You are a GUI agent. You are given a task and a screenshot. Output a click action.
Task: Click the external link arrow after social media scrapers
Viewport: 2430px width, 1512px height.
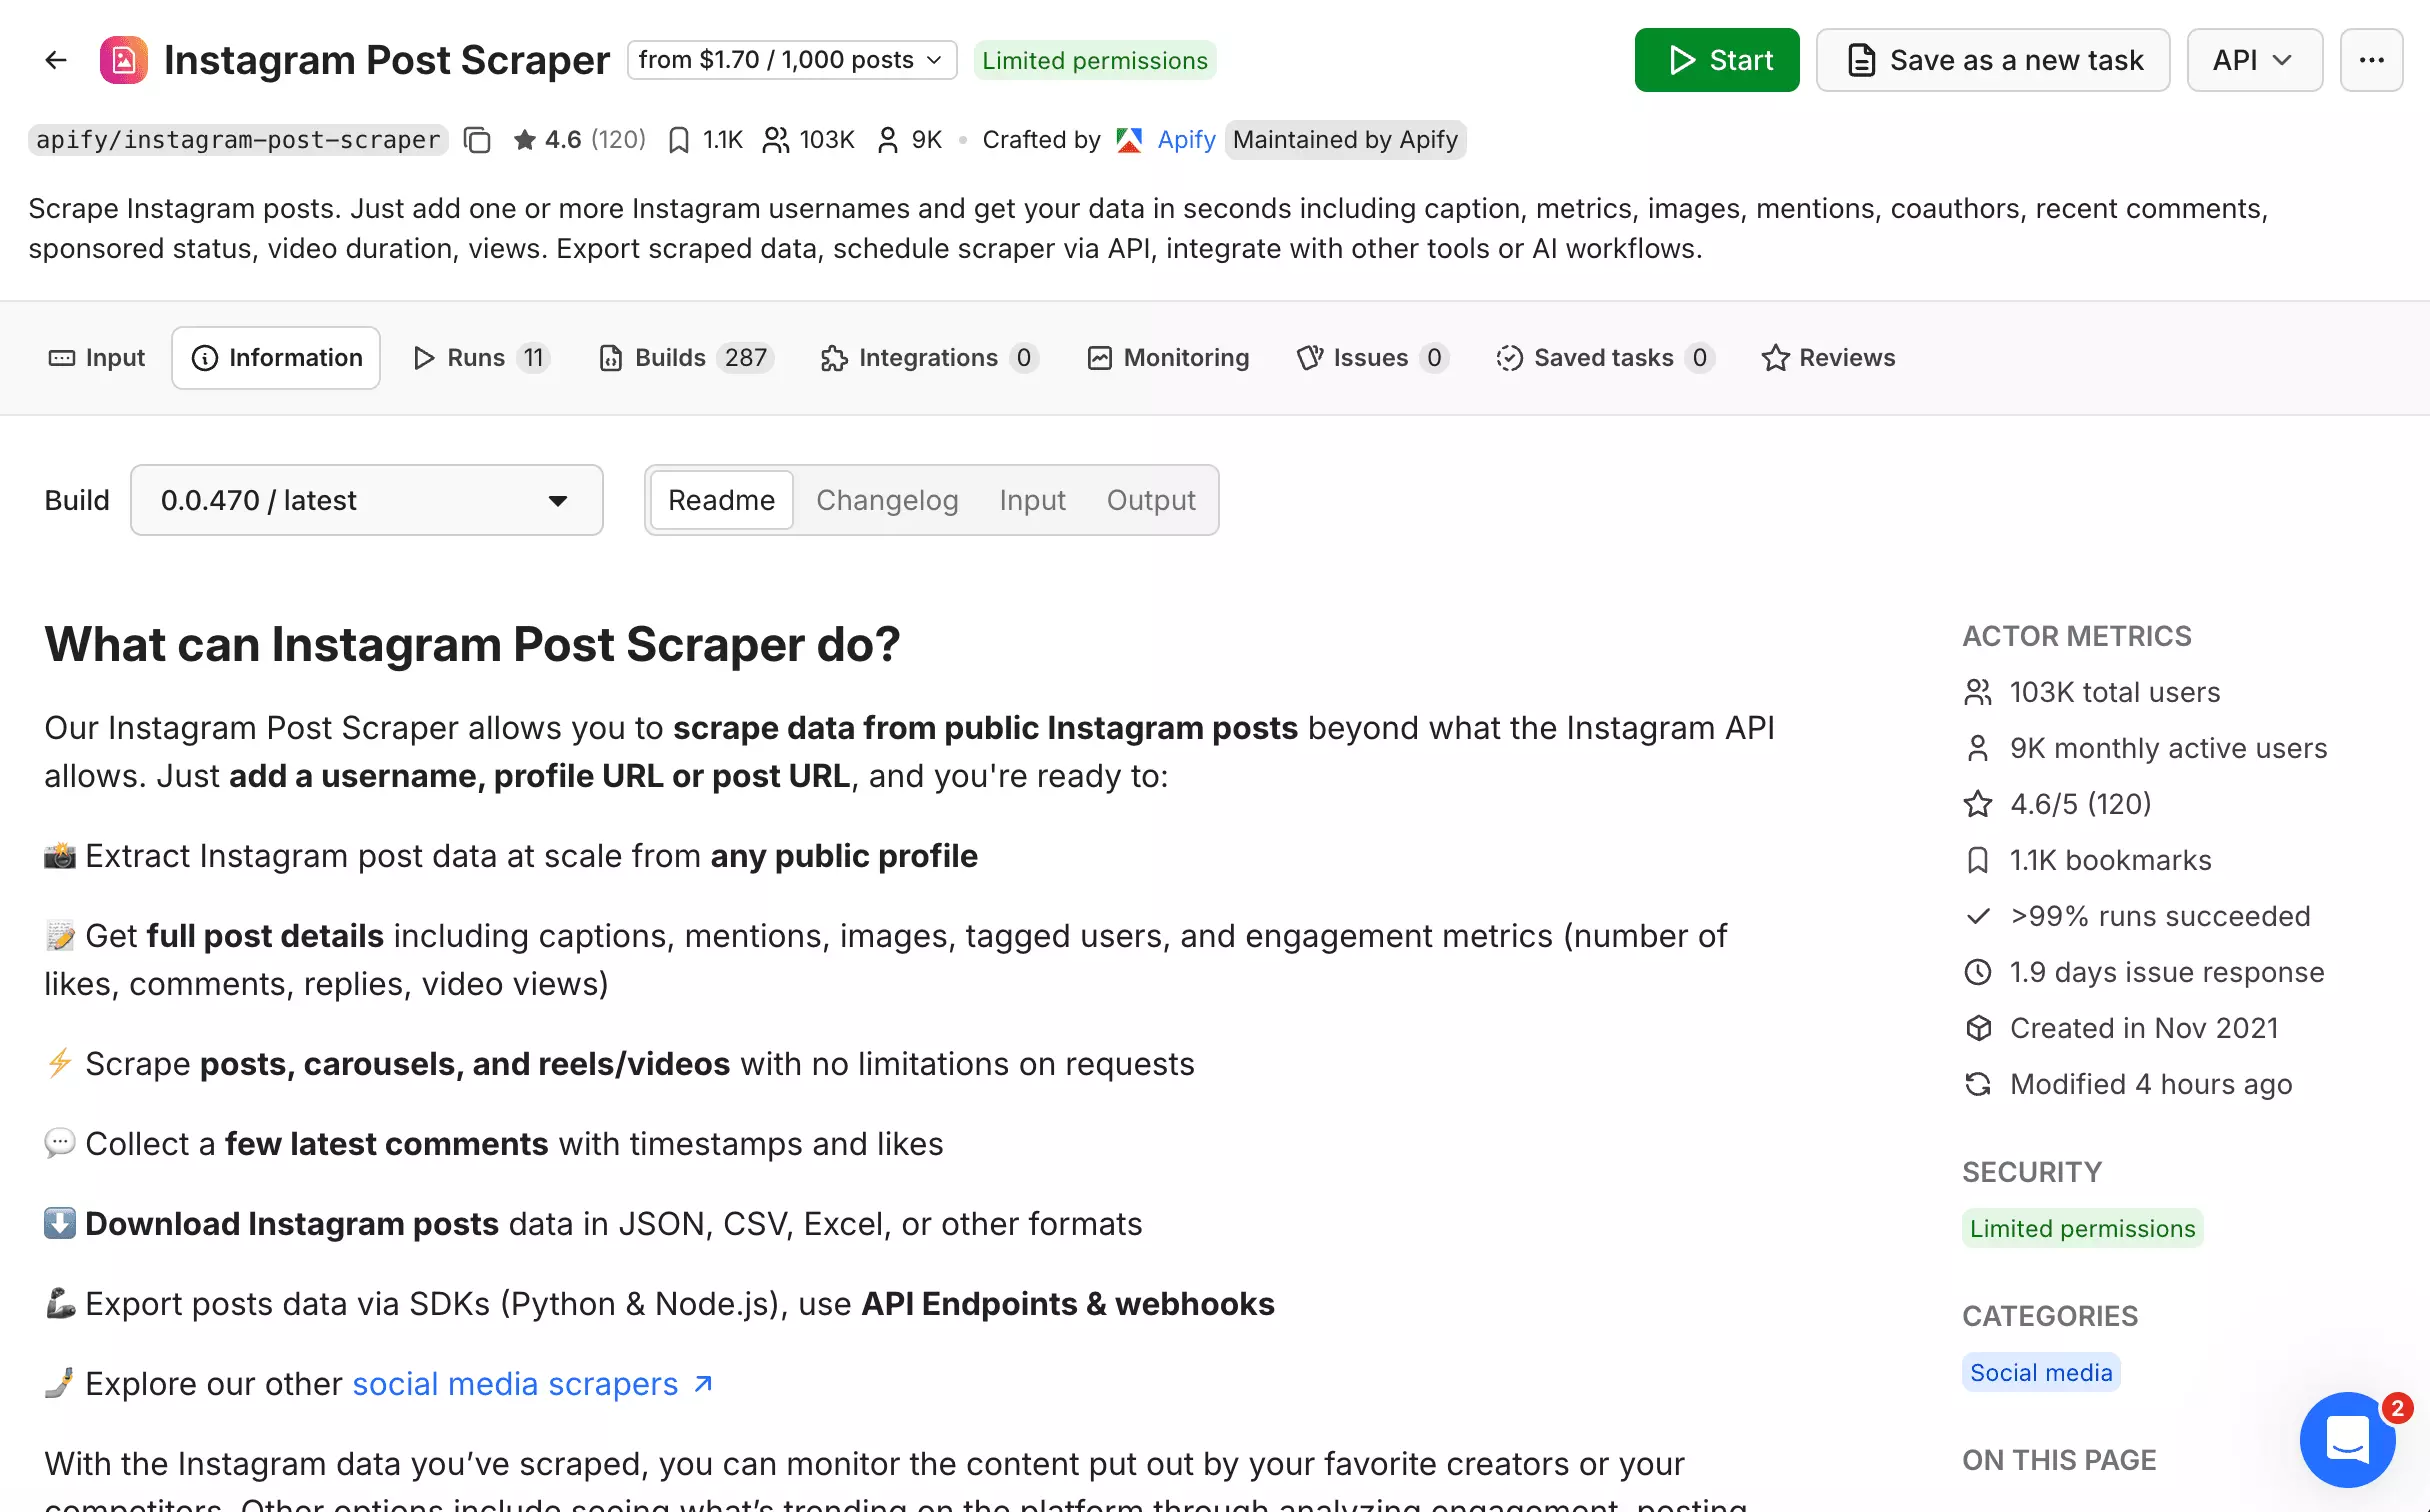[x=704, y=1384]
